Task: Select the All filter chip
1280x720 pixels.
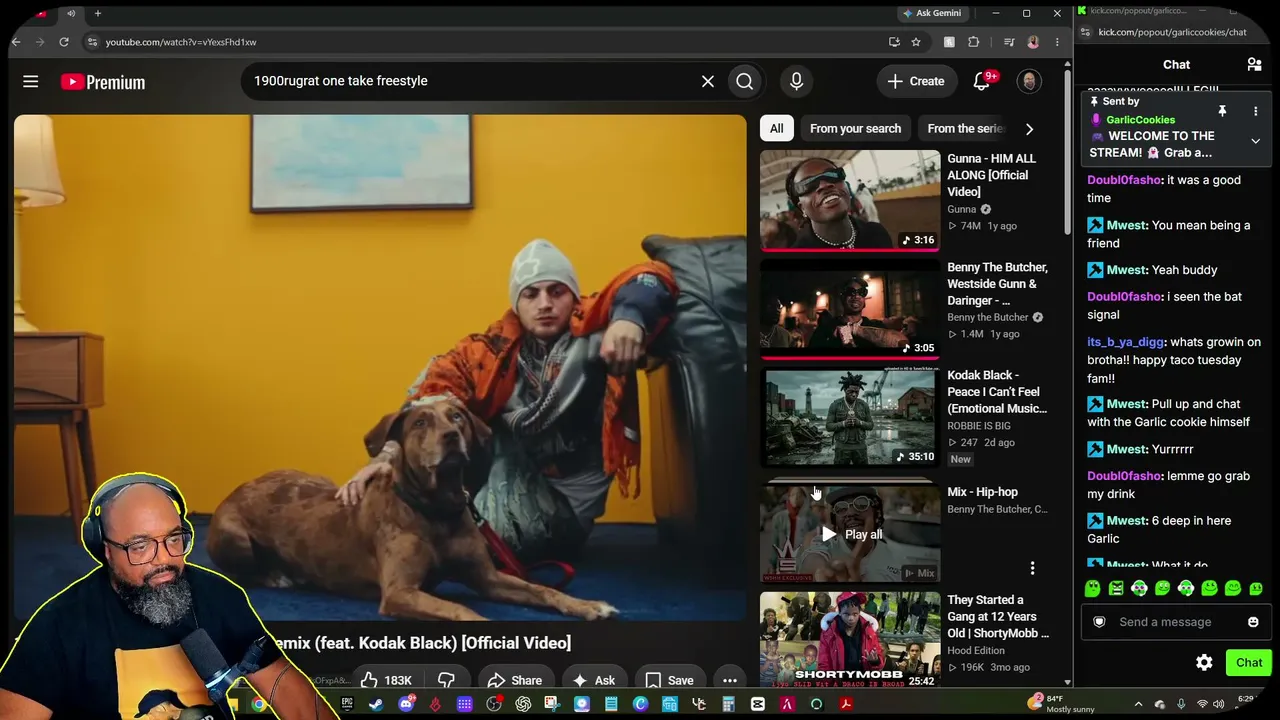Action: [x=777, y=128]
